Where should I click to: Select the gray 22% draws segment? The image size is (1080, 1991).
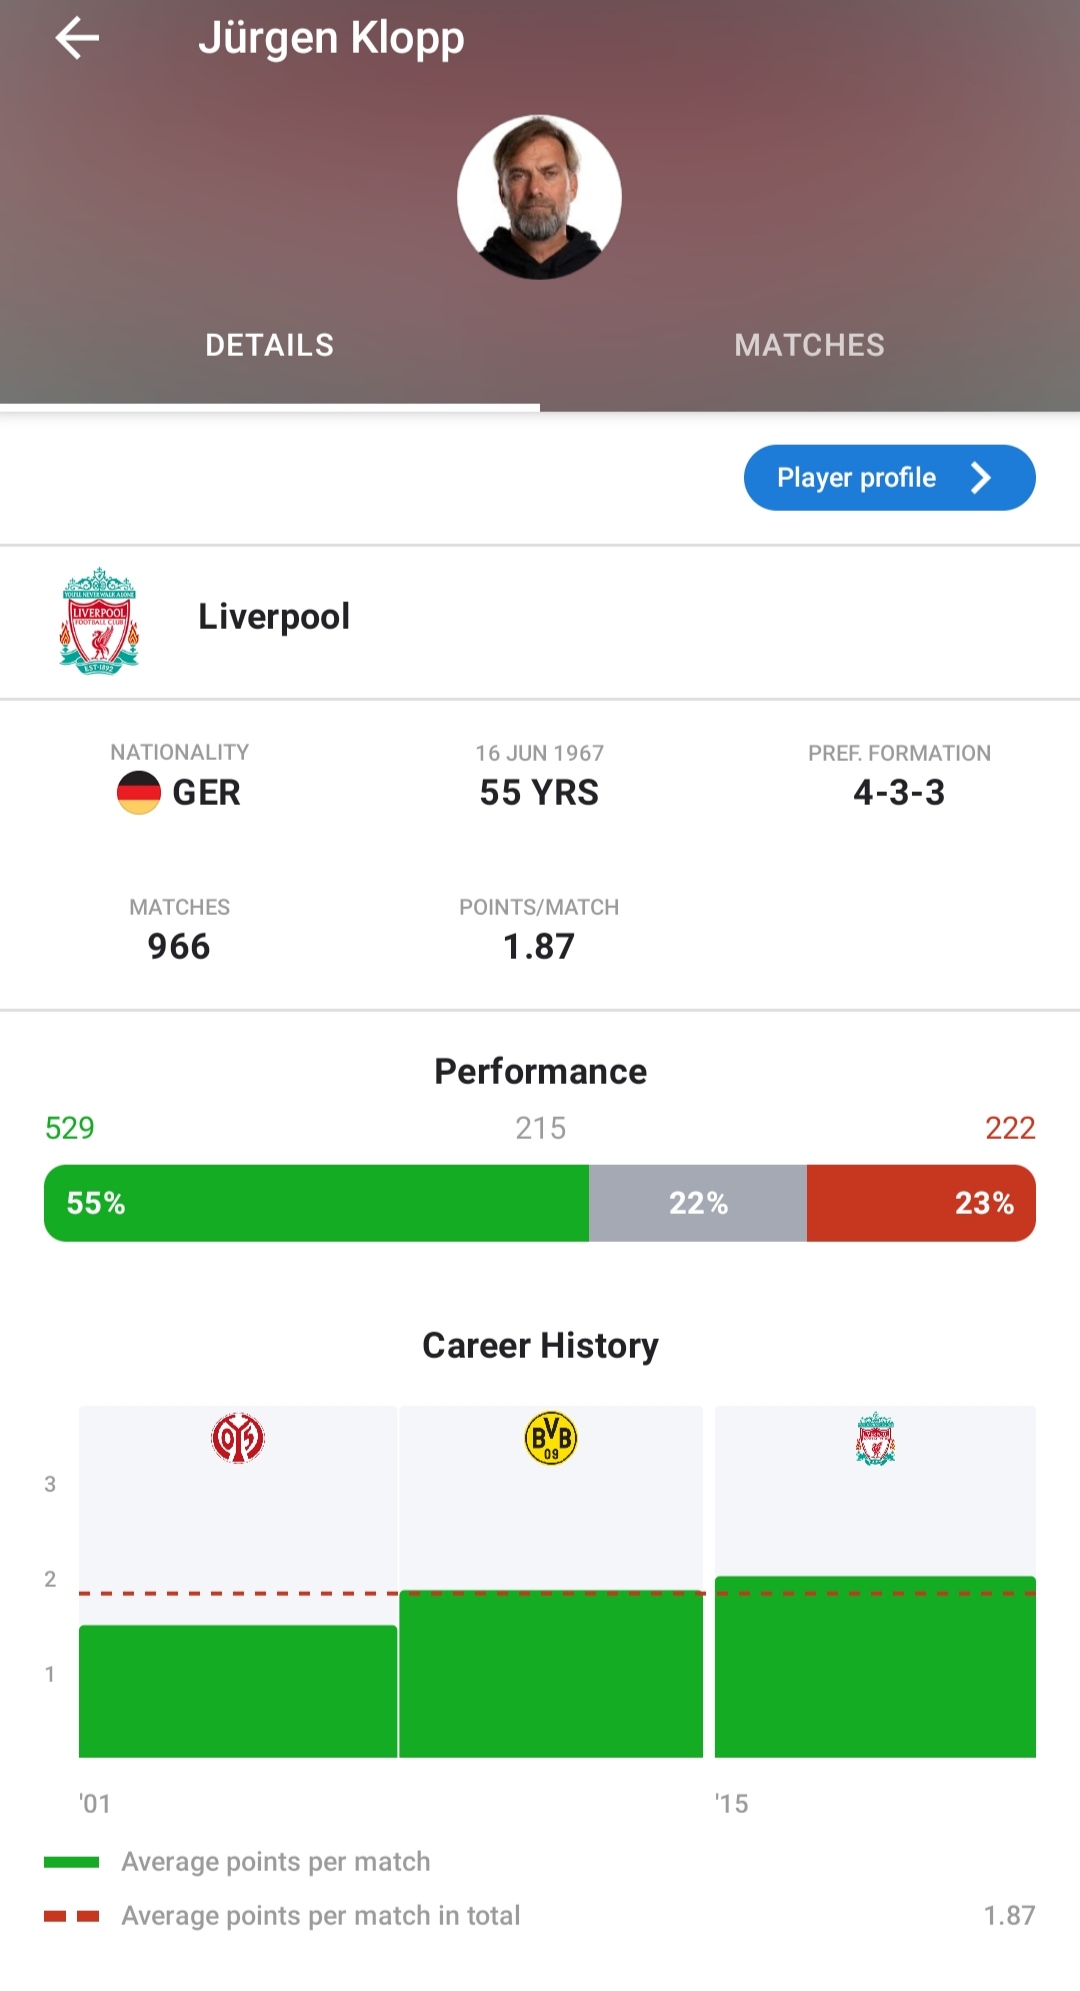pyautogui.click(x=698, y=1203)
